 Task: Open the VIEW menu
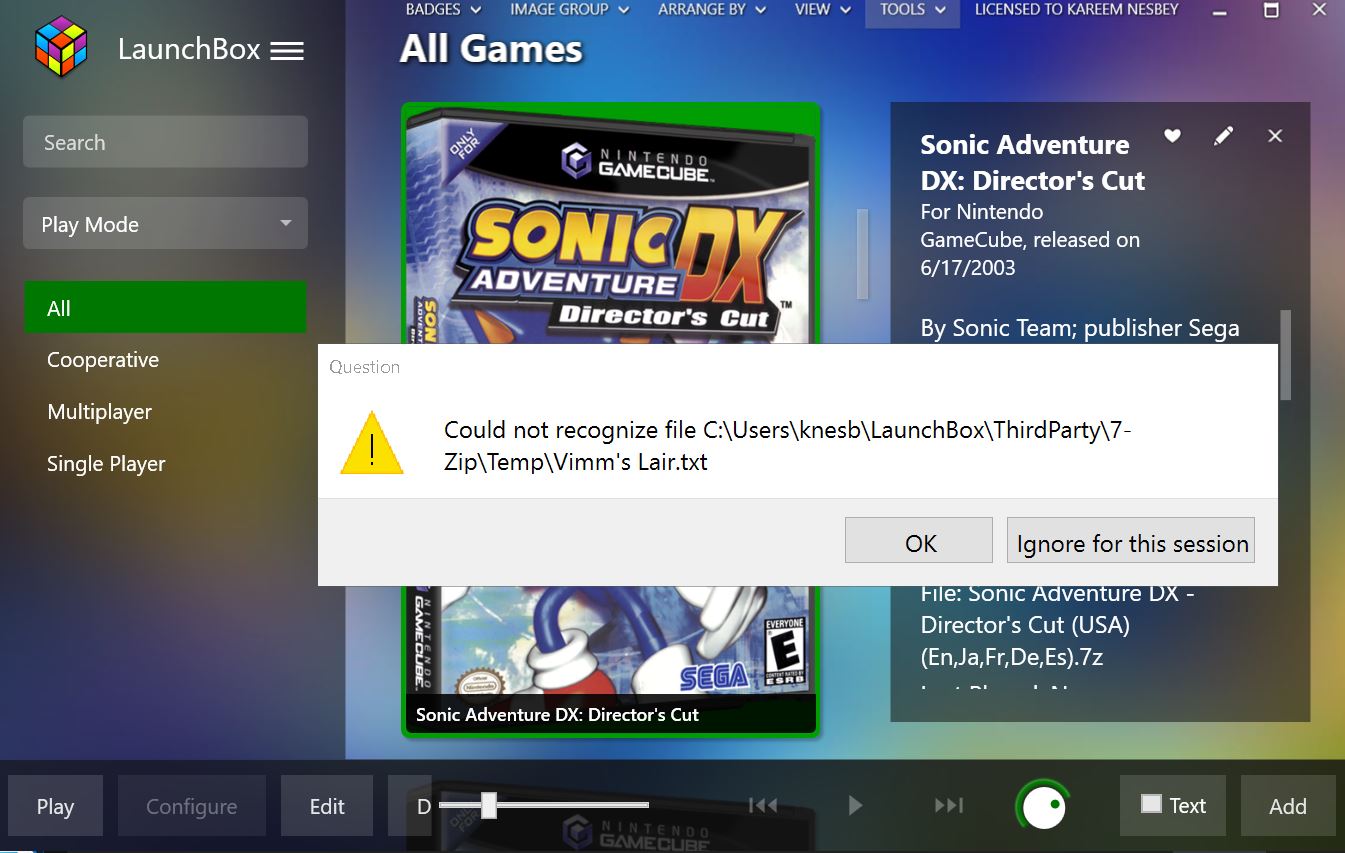(823, 10)
